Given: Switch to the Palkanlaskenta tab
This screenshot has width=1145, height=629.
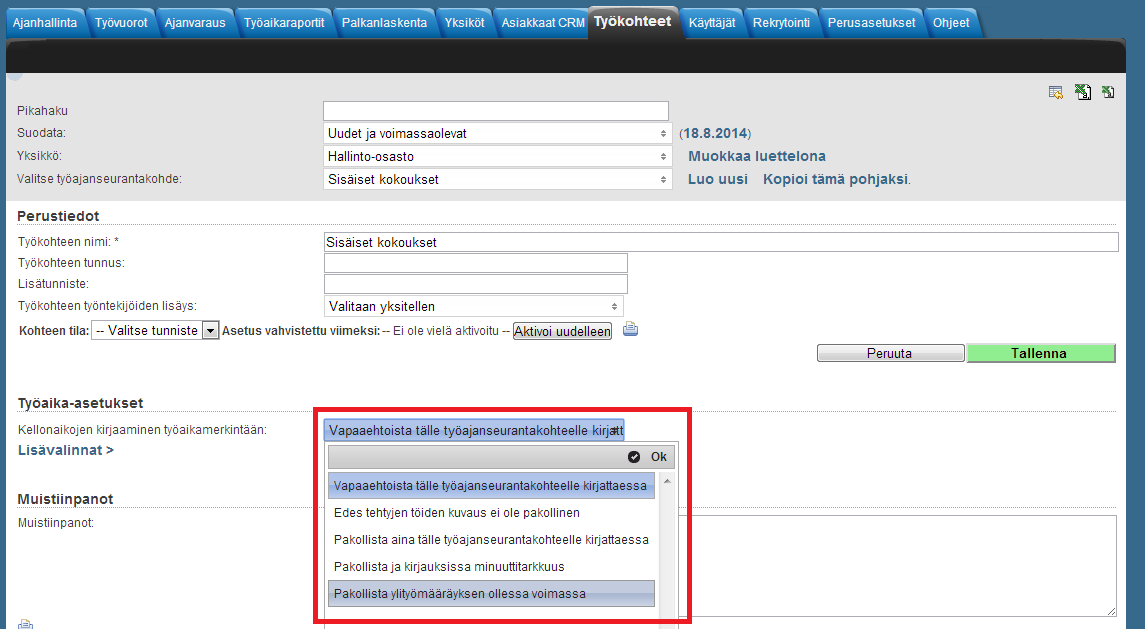Looking at the screenshot, I should point(384,23).
